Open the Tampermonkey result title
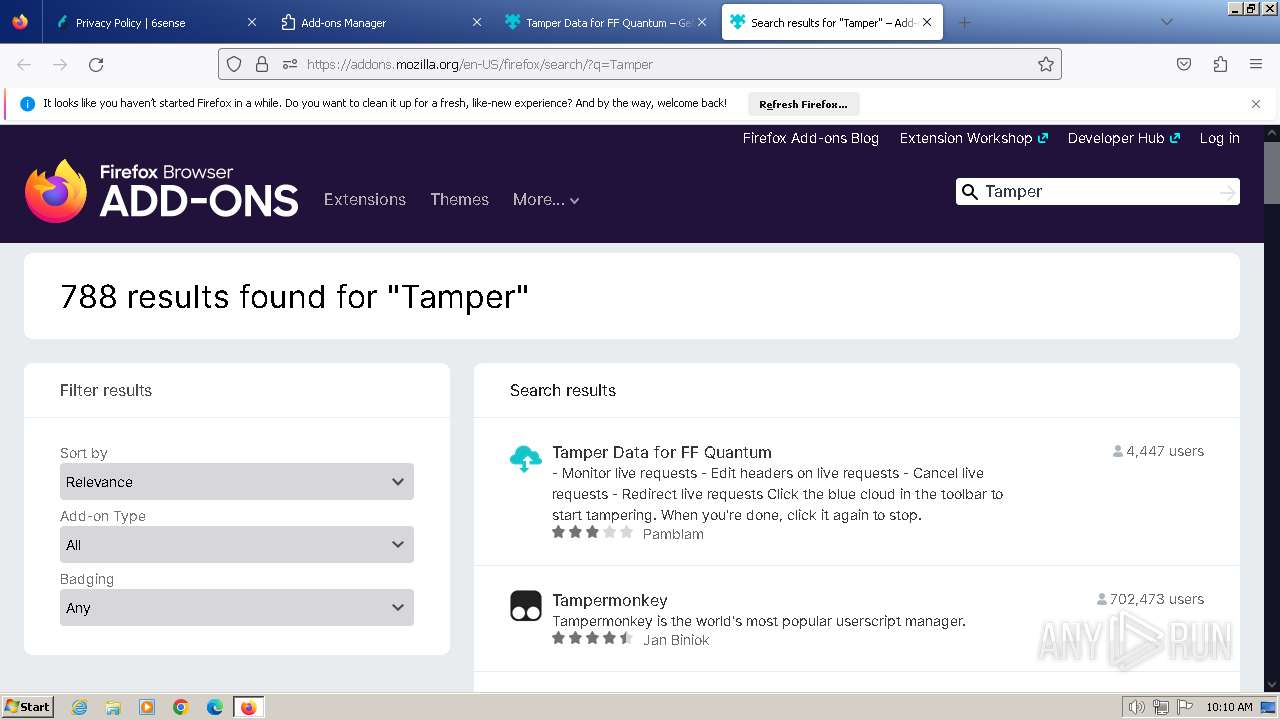Viewport: 1280px width, 720px height. 610,600
